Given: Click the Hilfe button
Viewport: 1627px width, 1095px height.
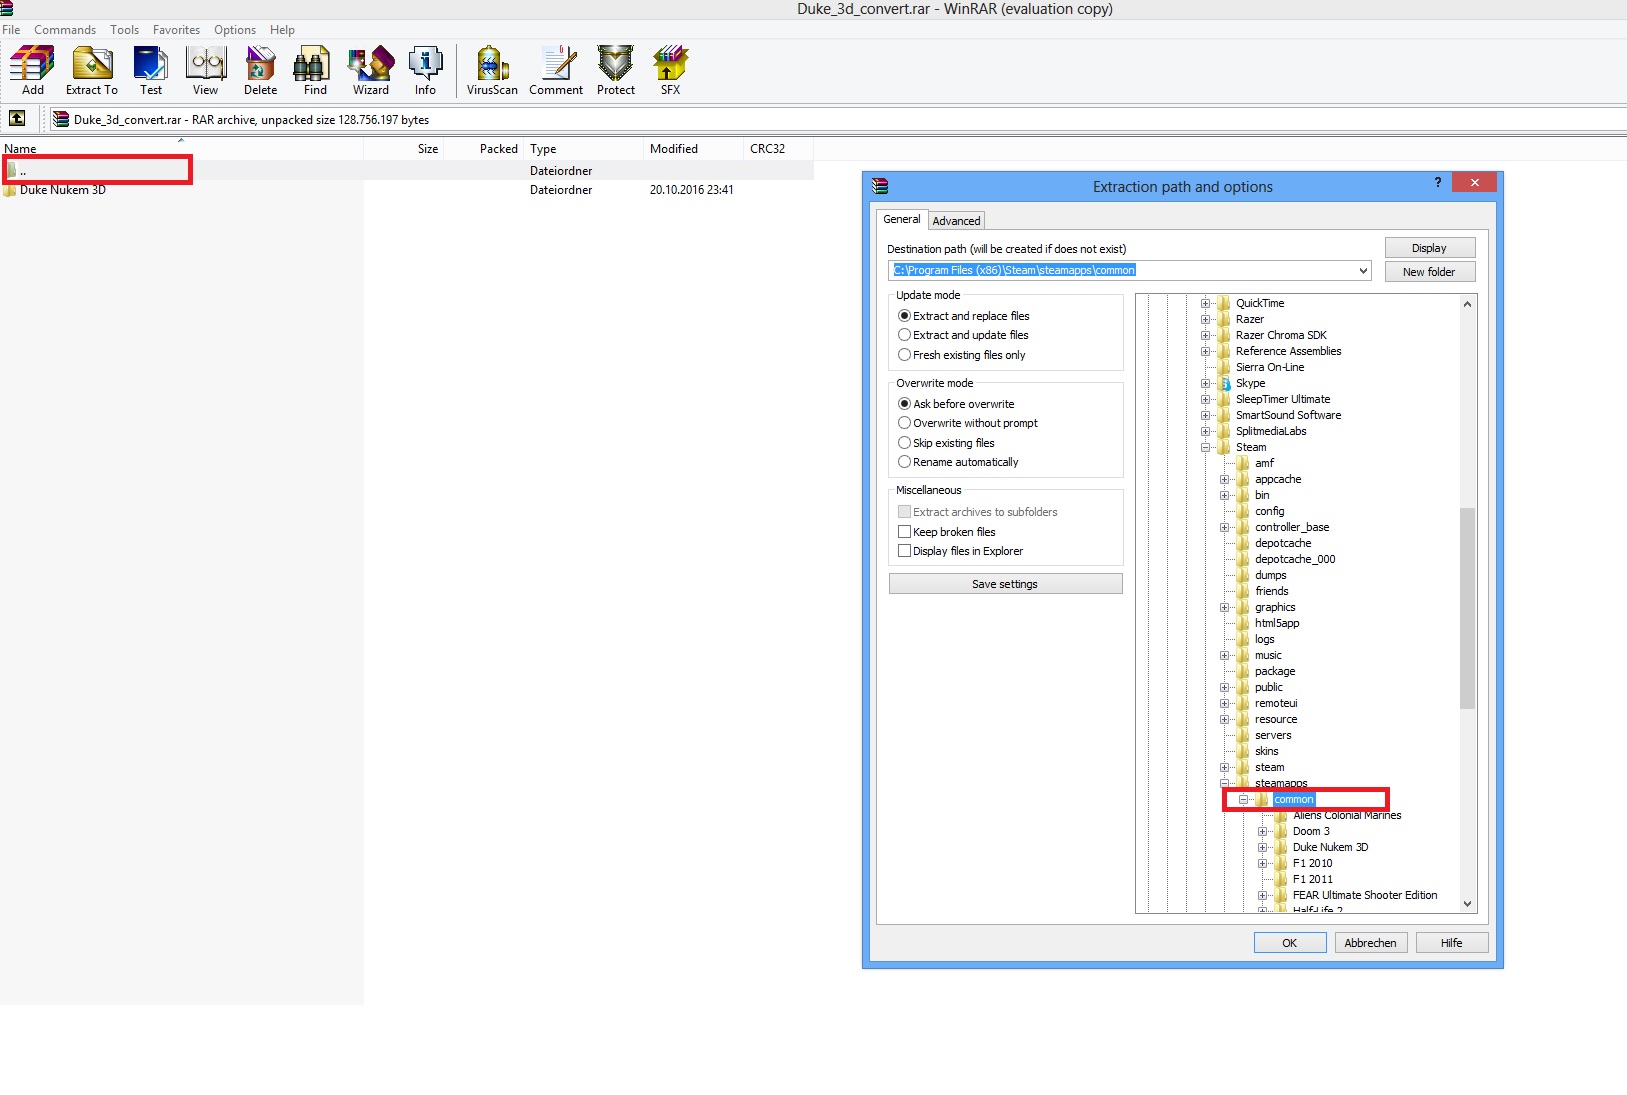Looking at the screenshot, I should (1452, 943).
